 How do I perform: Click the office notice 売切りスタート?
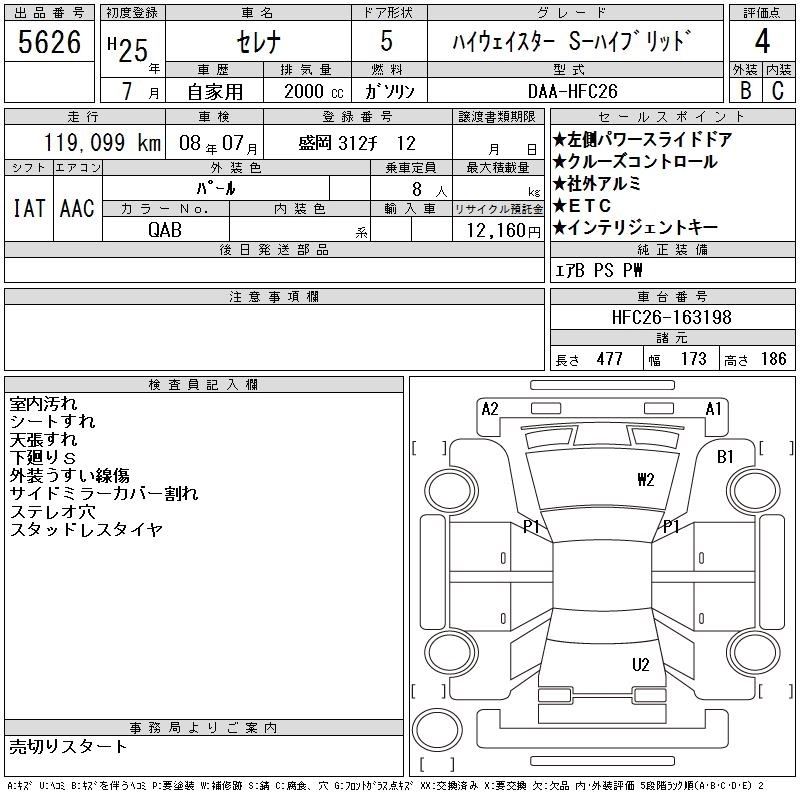[68, 746]
